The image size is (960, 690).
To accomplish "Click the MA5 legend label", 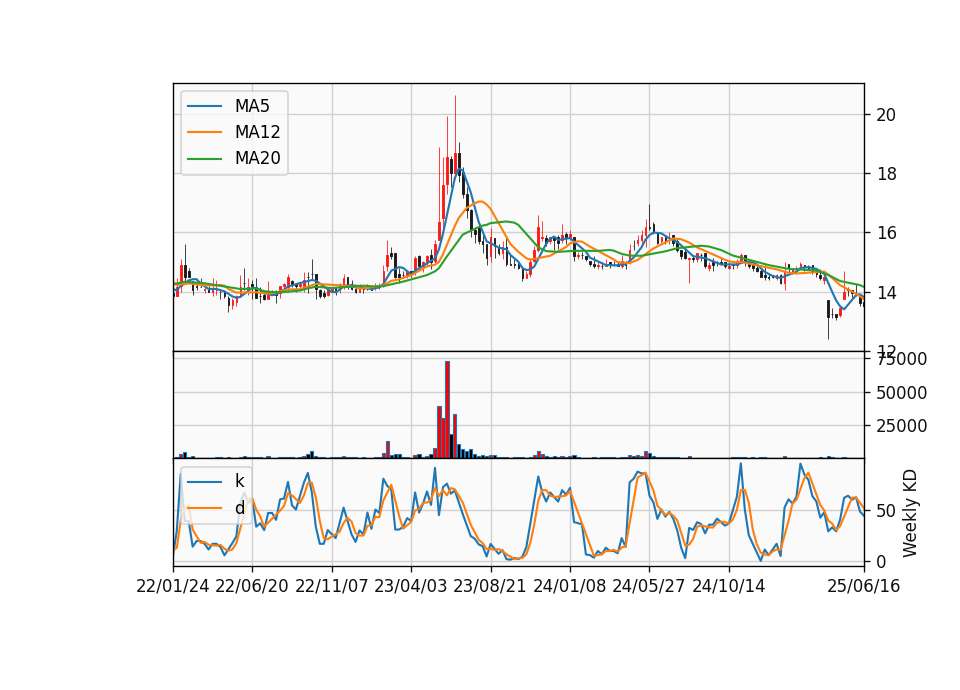I will click(252, 106).
